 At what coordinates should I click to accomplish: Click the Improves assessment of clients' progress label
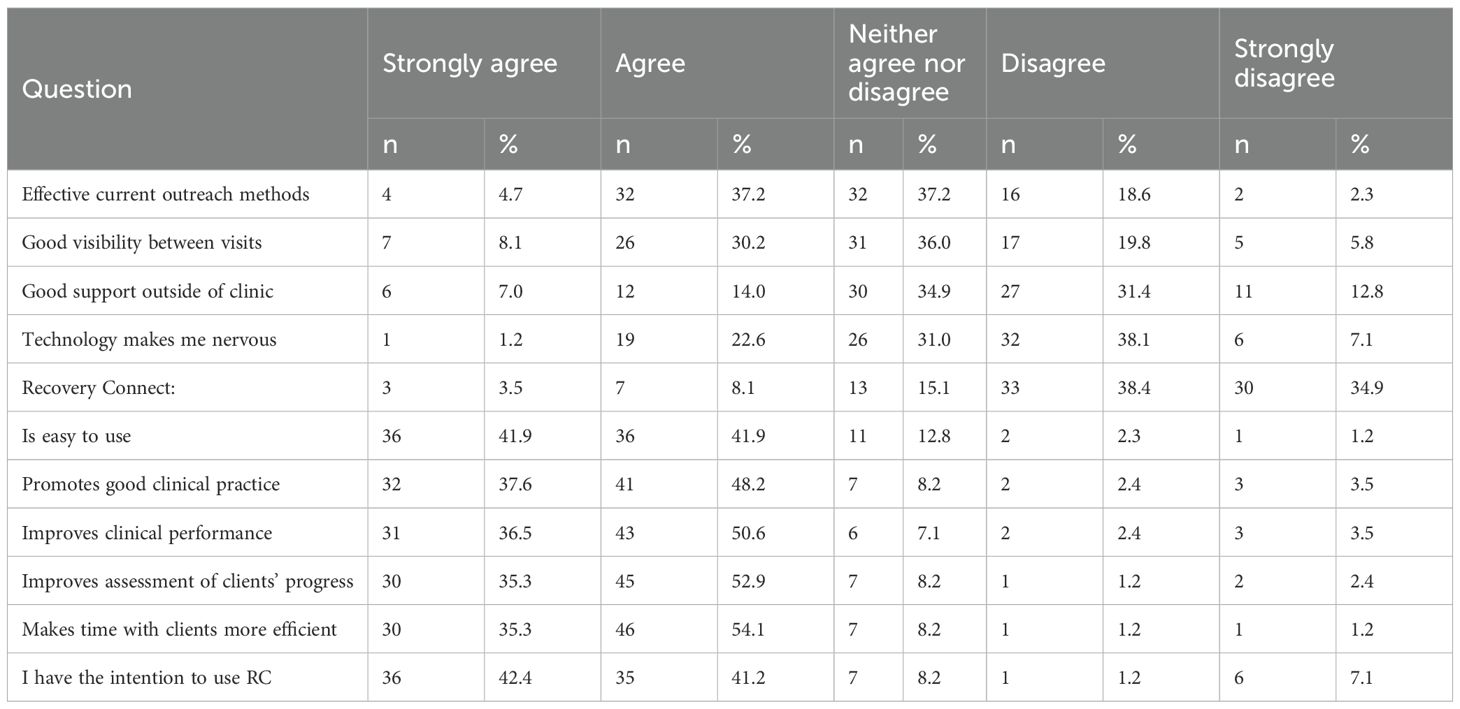[187, 582]
